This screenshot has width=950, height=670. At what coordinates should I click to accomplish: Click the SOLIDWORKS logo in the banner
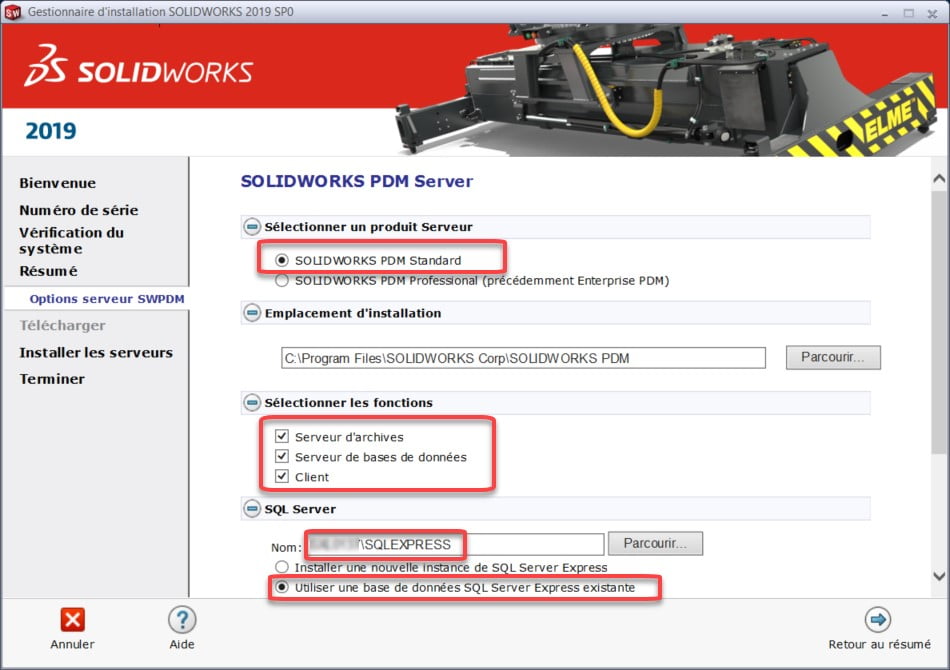(x=139, y=65)
